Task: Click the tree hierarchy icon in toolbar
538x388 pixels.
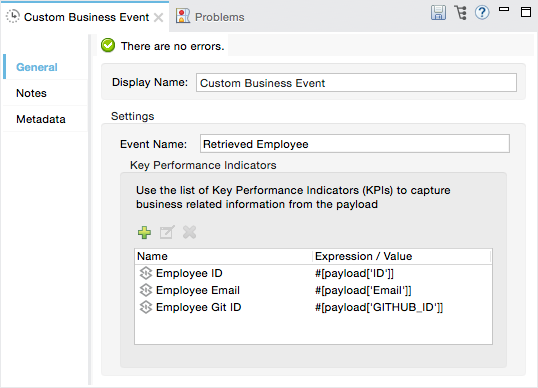Action: tap(460, 13)
